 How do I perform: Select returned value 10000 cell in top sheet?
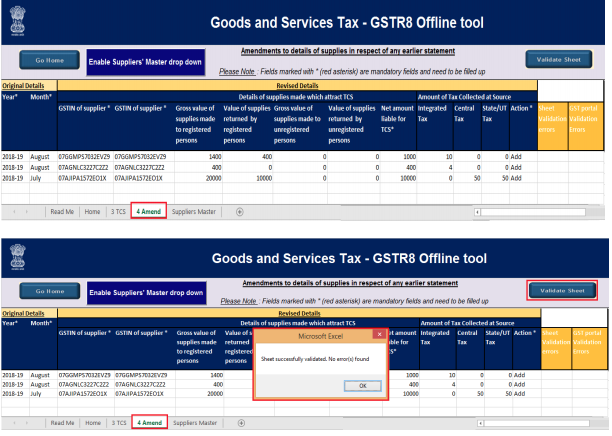click(247, 178)
